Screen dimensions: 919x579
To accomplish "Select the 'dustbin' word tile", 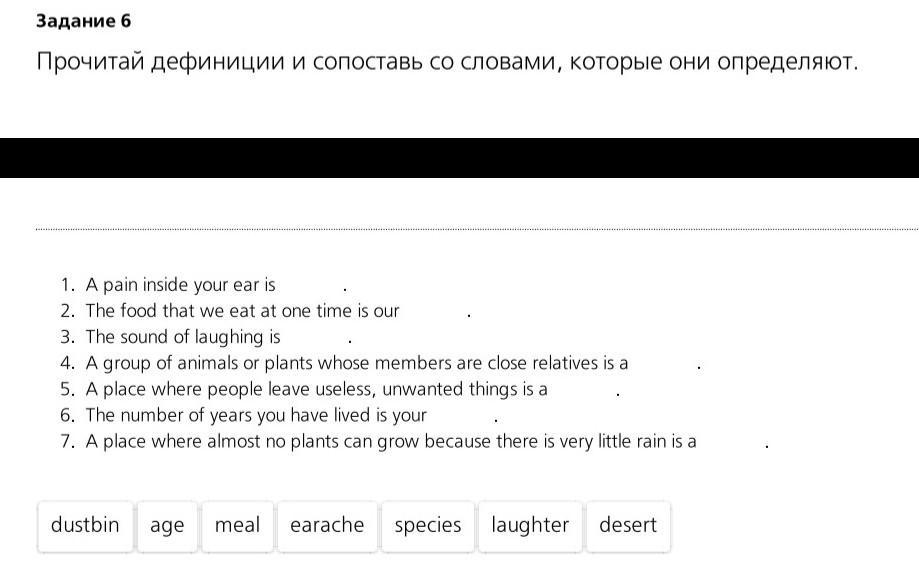I will point(85,526).
